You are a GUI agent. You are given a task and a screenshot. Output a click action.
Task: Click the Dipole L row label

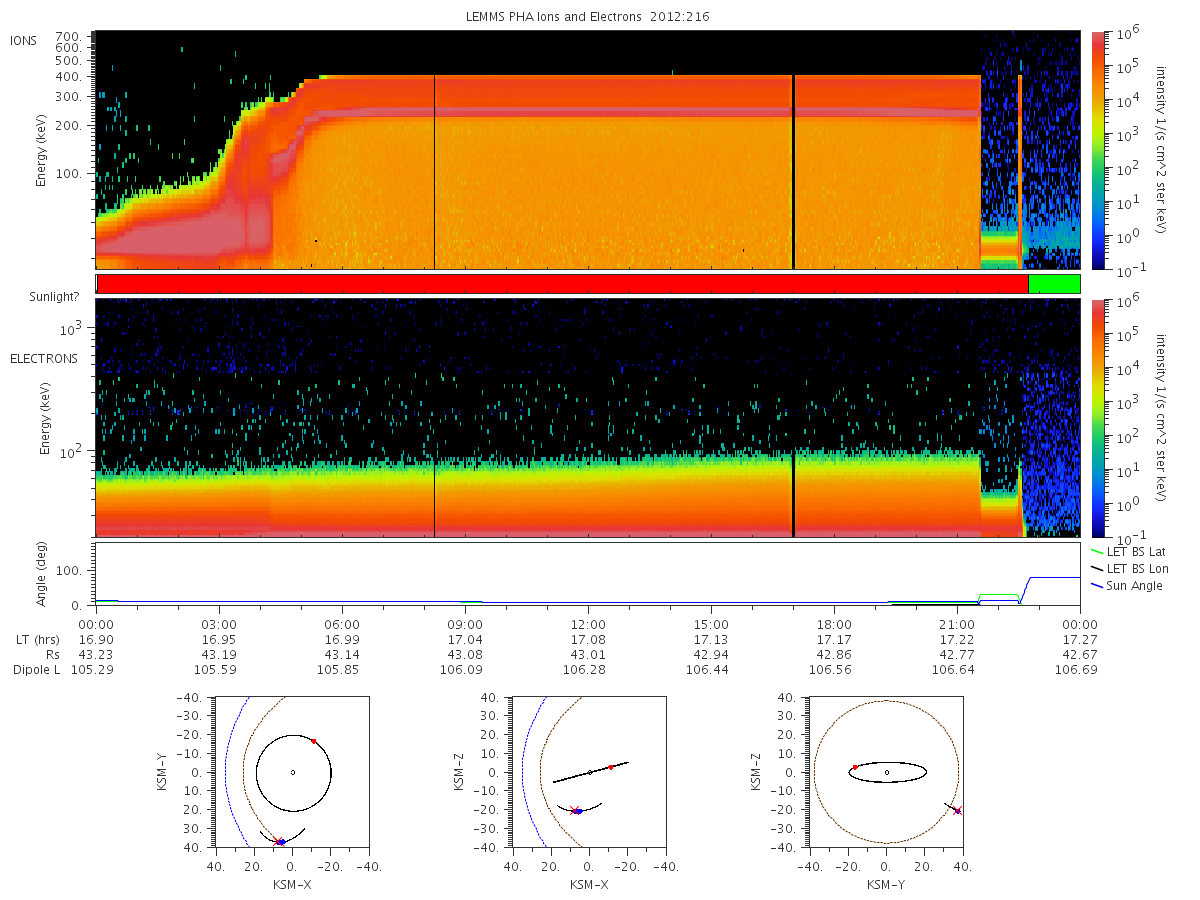pyautogui.click(x=36, y=670)
